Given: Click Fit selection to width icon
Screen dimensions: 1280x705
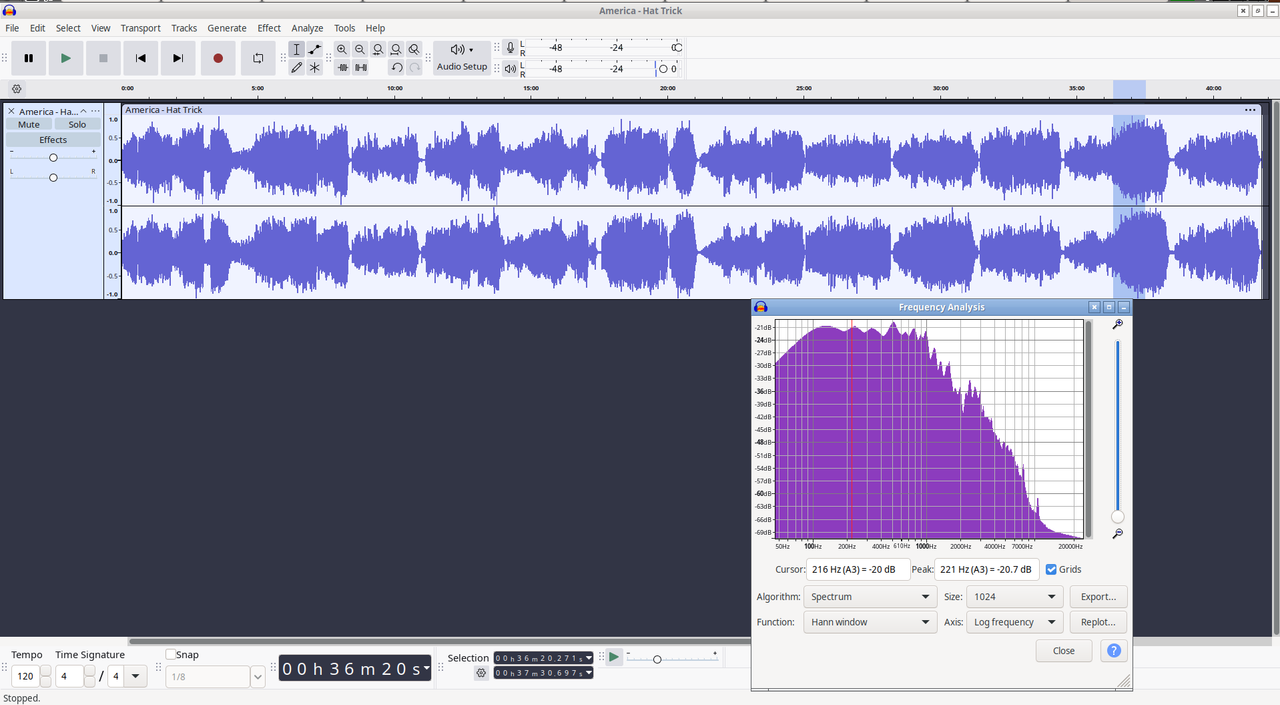Looking at the screenshot, I should pyautogui.click(x=378, y=49).
